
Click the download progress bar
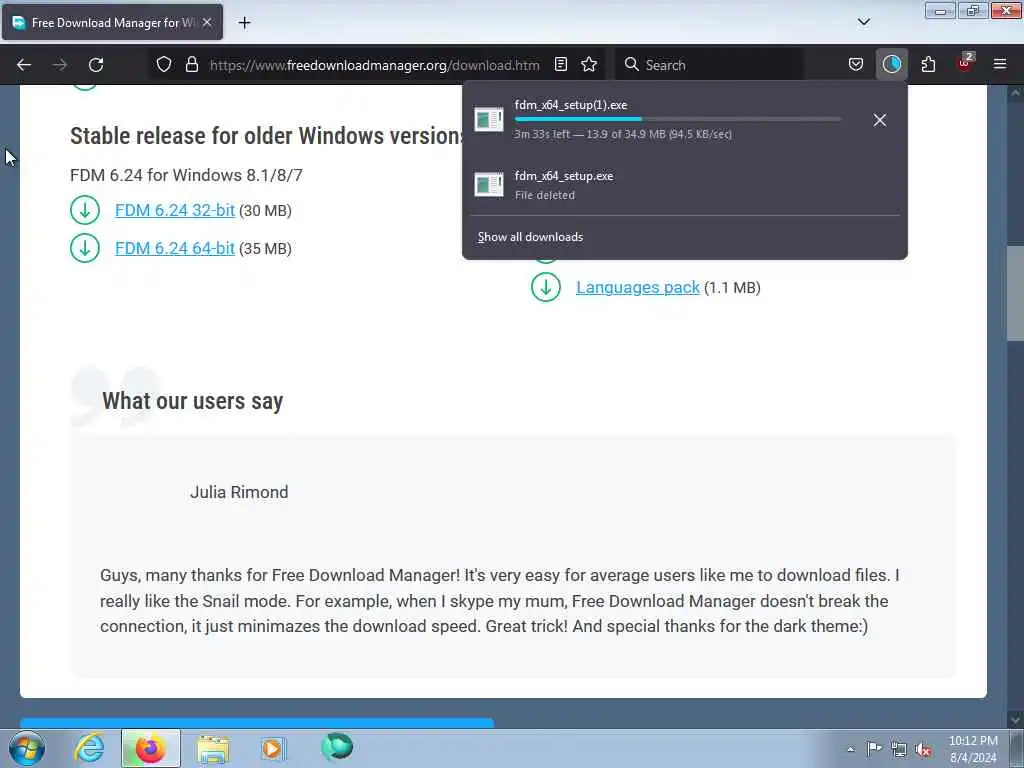tap(677, 120)
